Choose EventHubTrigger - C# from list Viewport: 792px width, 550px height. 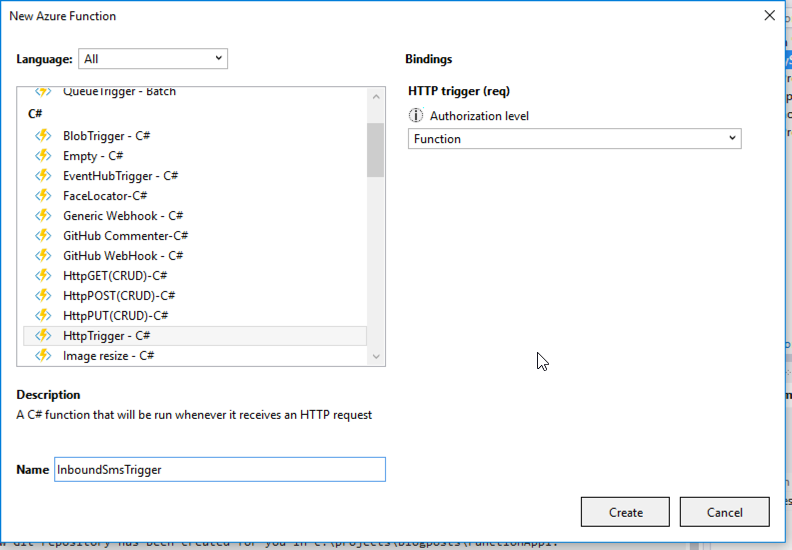pyautogui.click(x=195, y=176)
